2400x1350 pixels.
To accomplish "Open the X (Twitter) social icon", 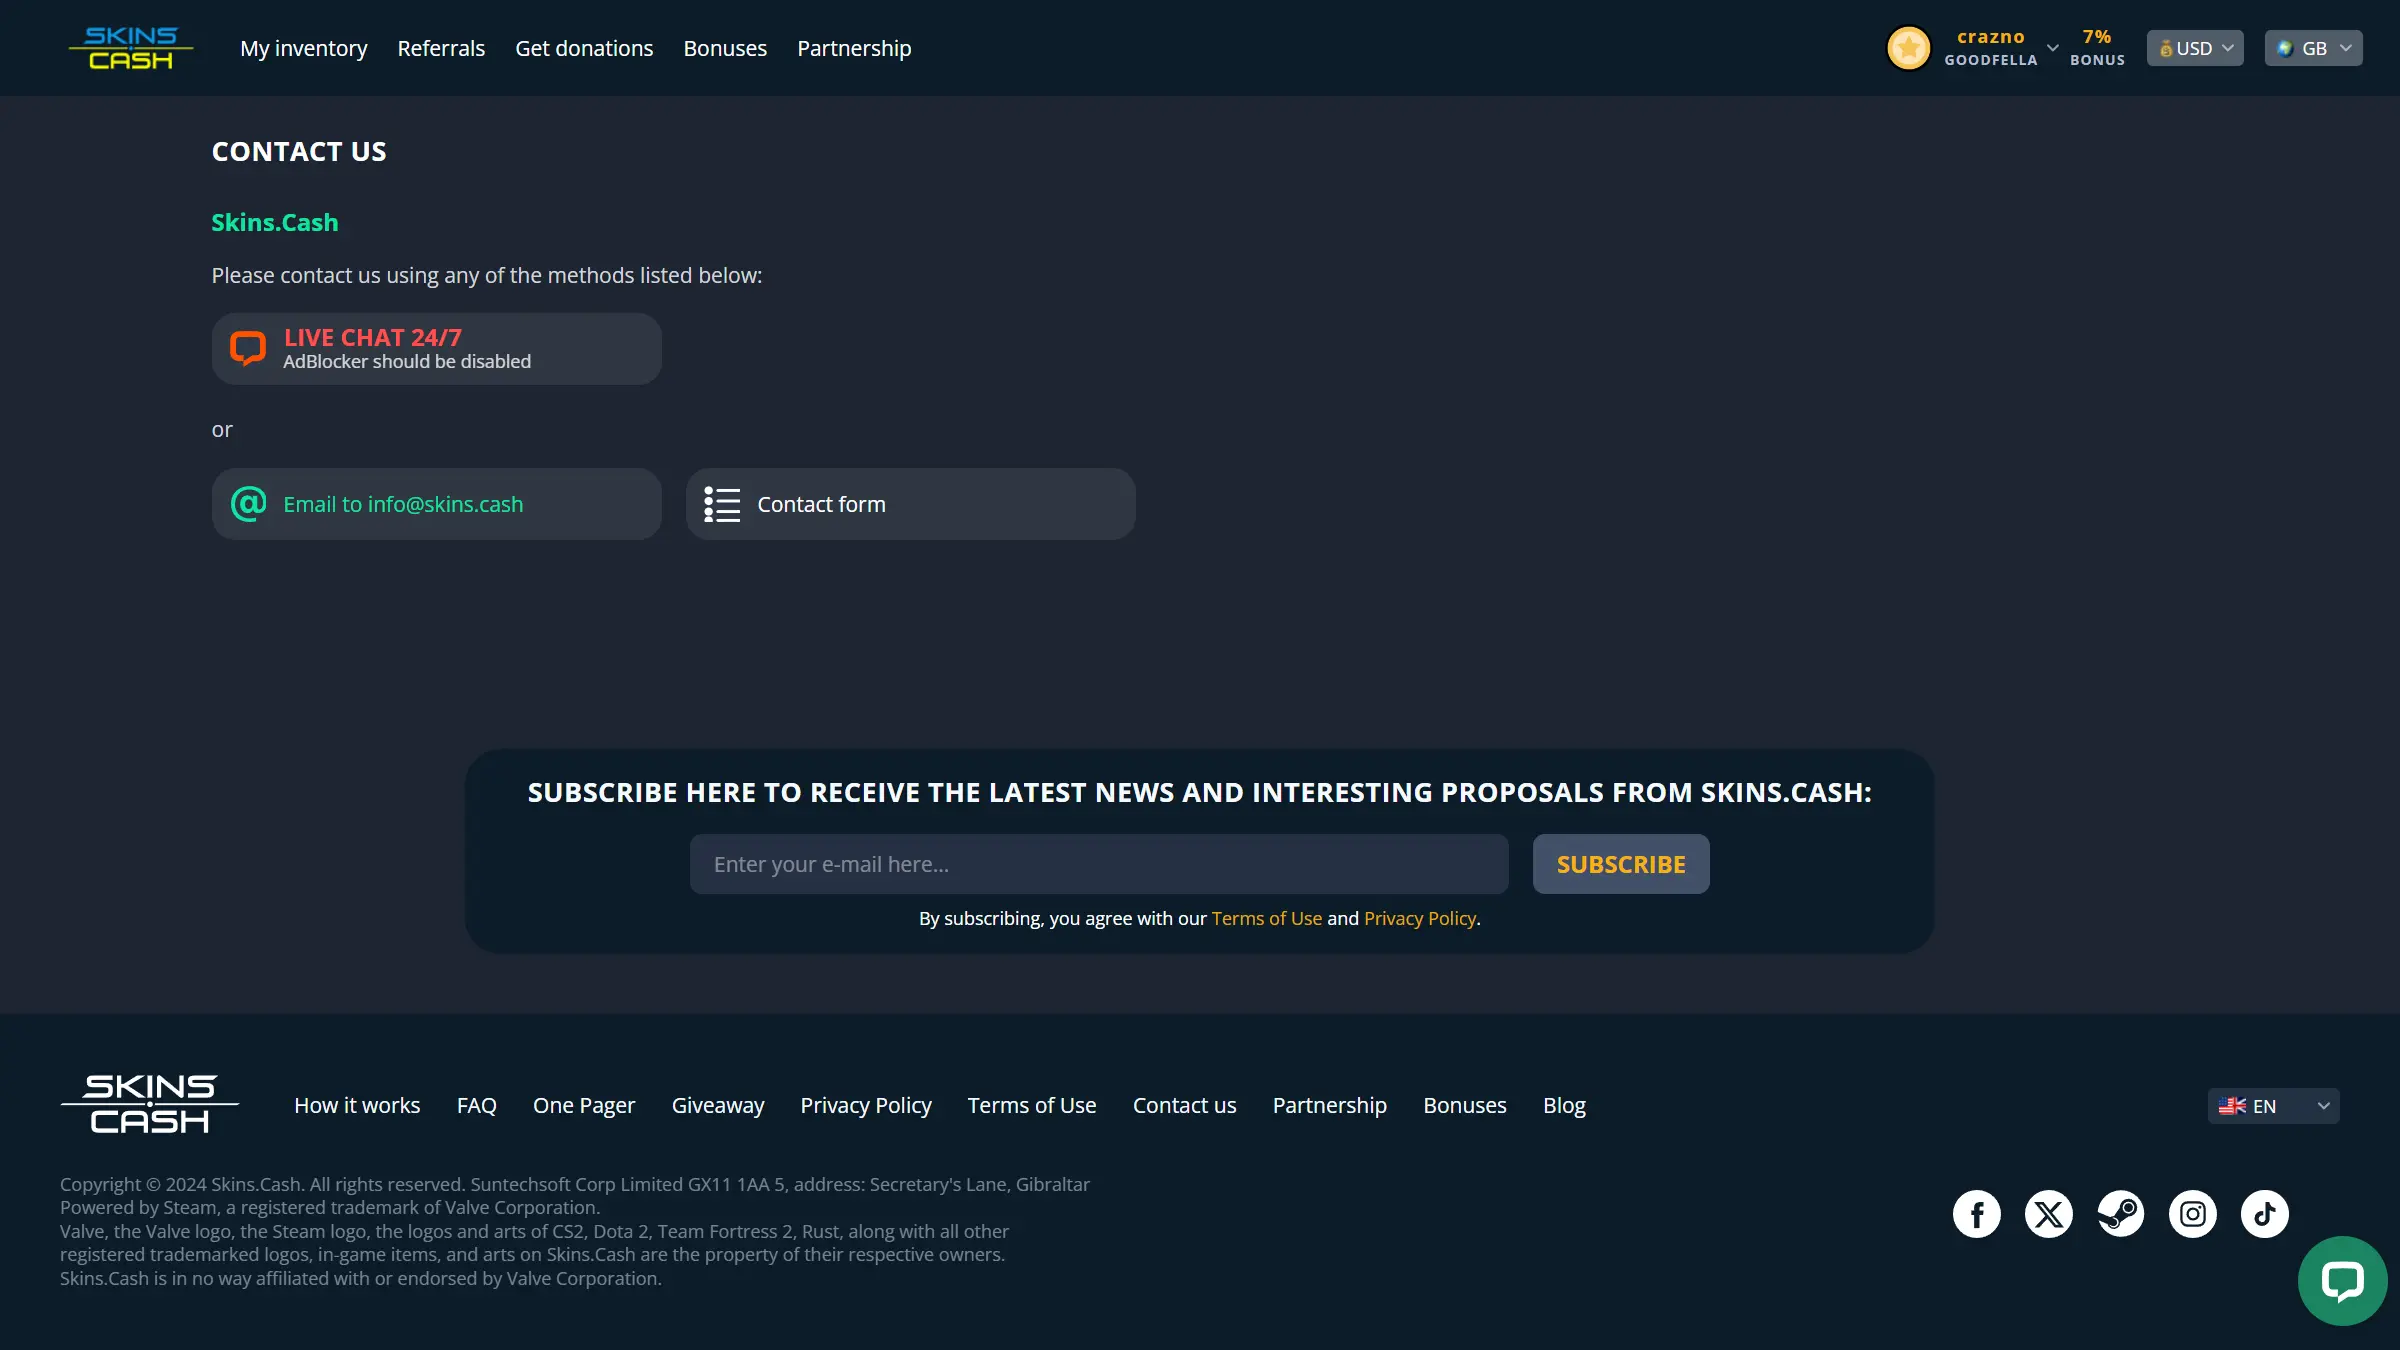I will 2049,1214.
